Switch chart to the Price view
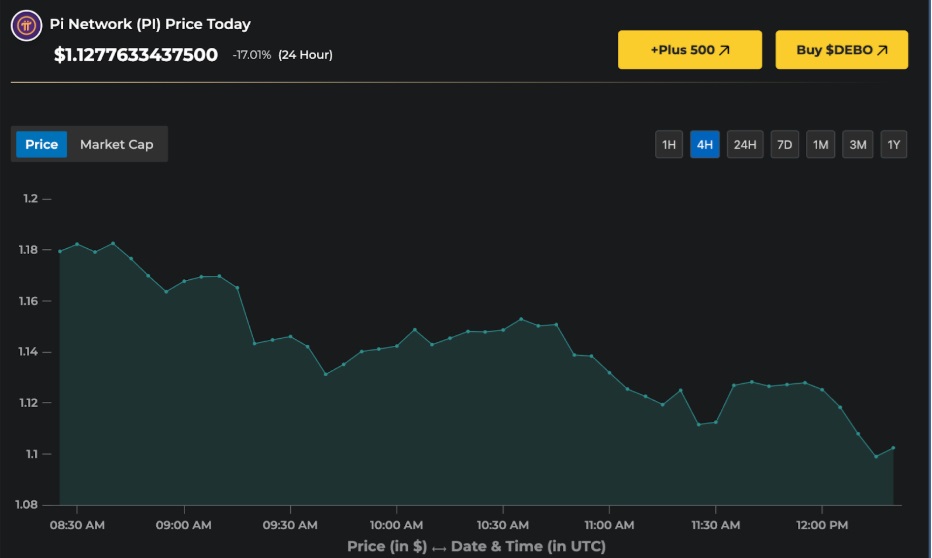The height and width of the screenshot is (558, 932). click(42, 144)
